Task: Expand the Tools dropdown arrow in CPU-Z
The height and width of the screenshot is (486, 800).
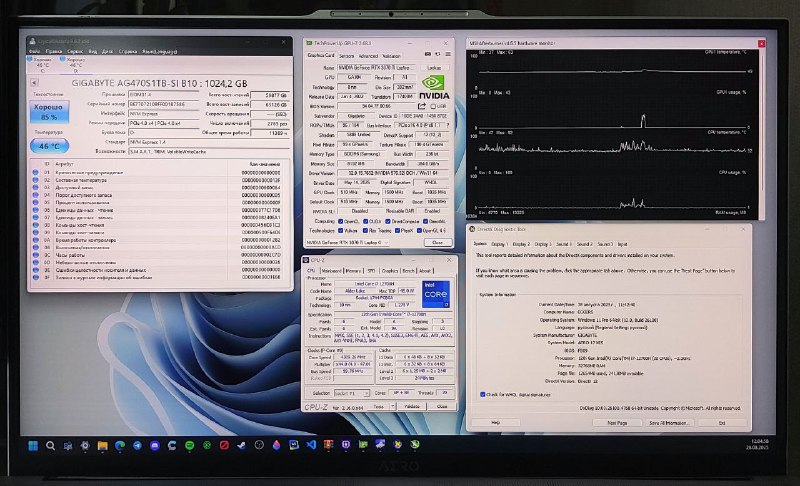Action: [392, 406]
